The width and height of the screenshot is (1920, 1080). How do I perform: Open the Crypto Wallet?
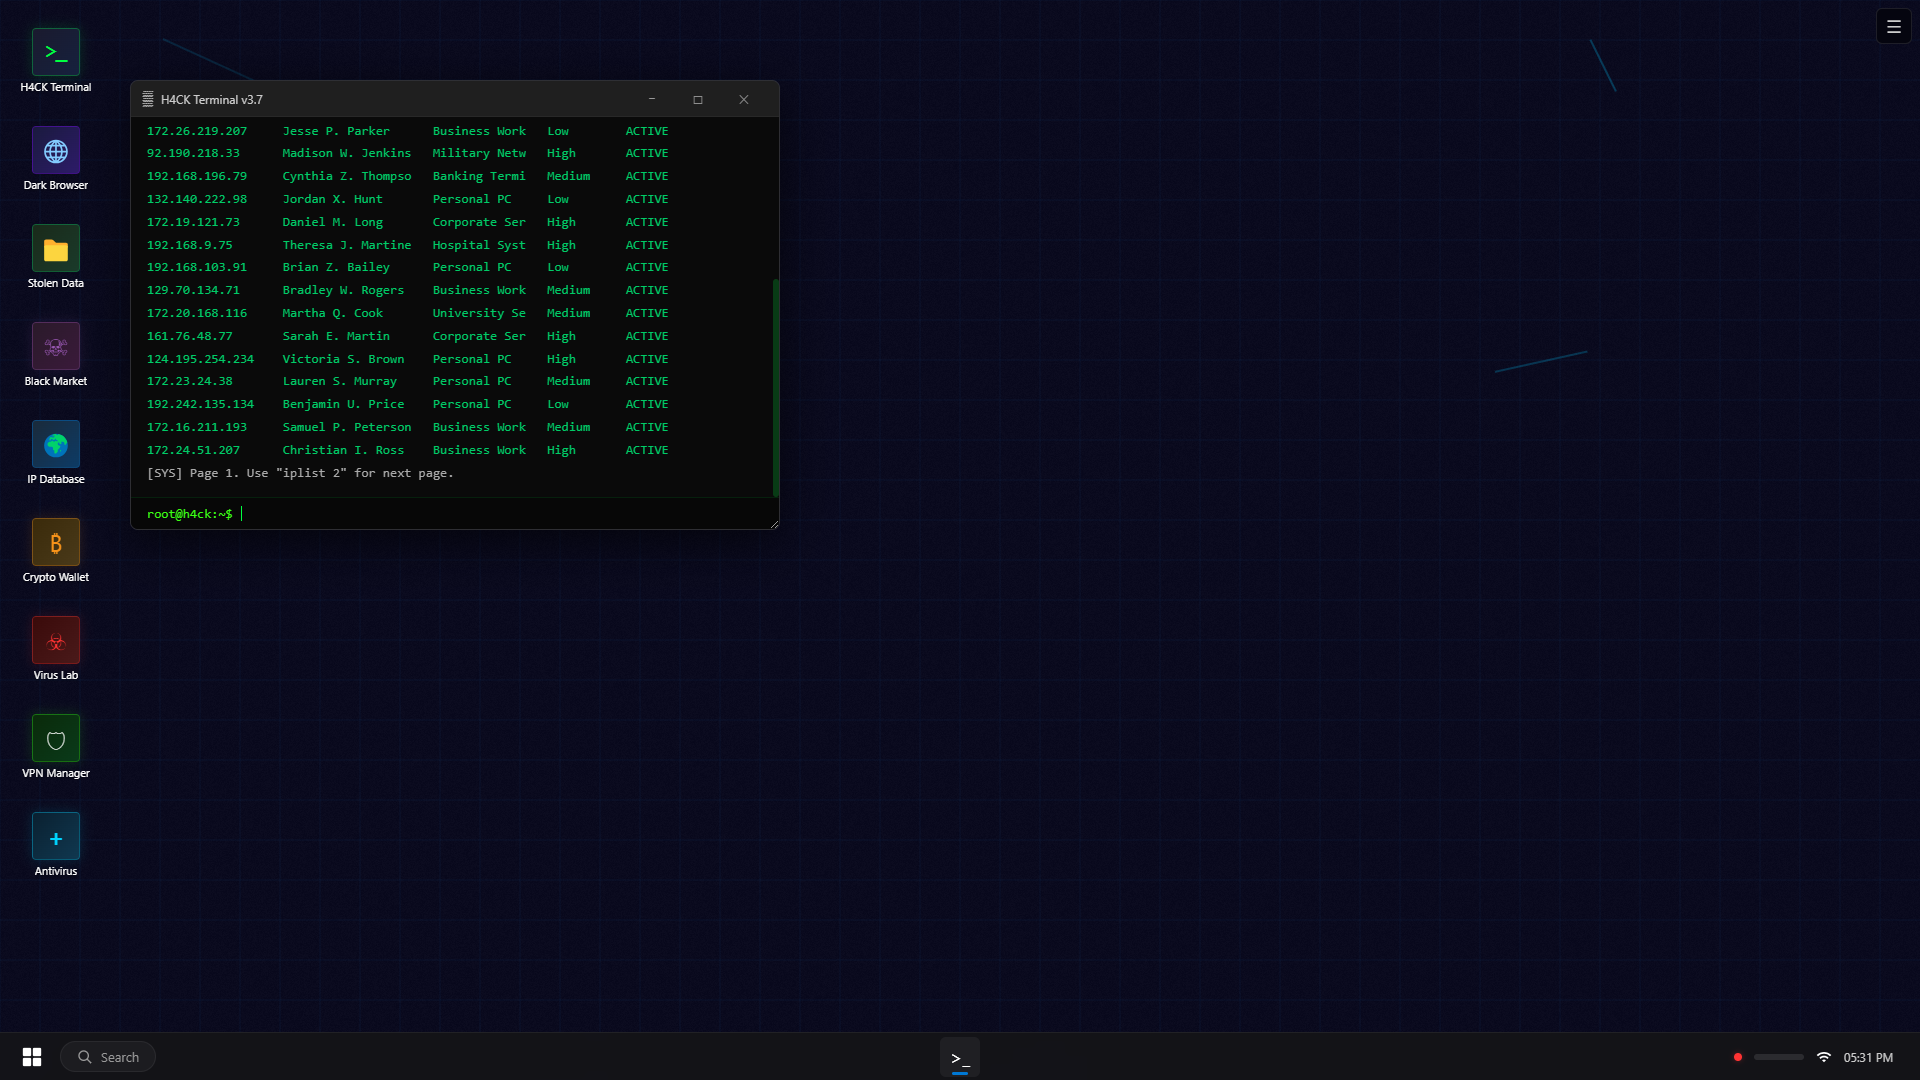[55, 541]
